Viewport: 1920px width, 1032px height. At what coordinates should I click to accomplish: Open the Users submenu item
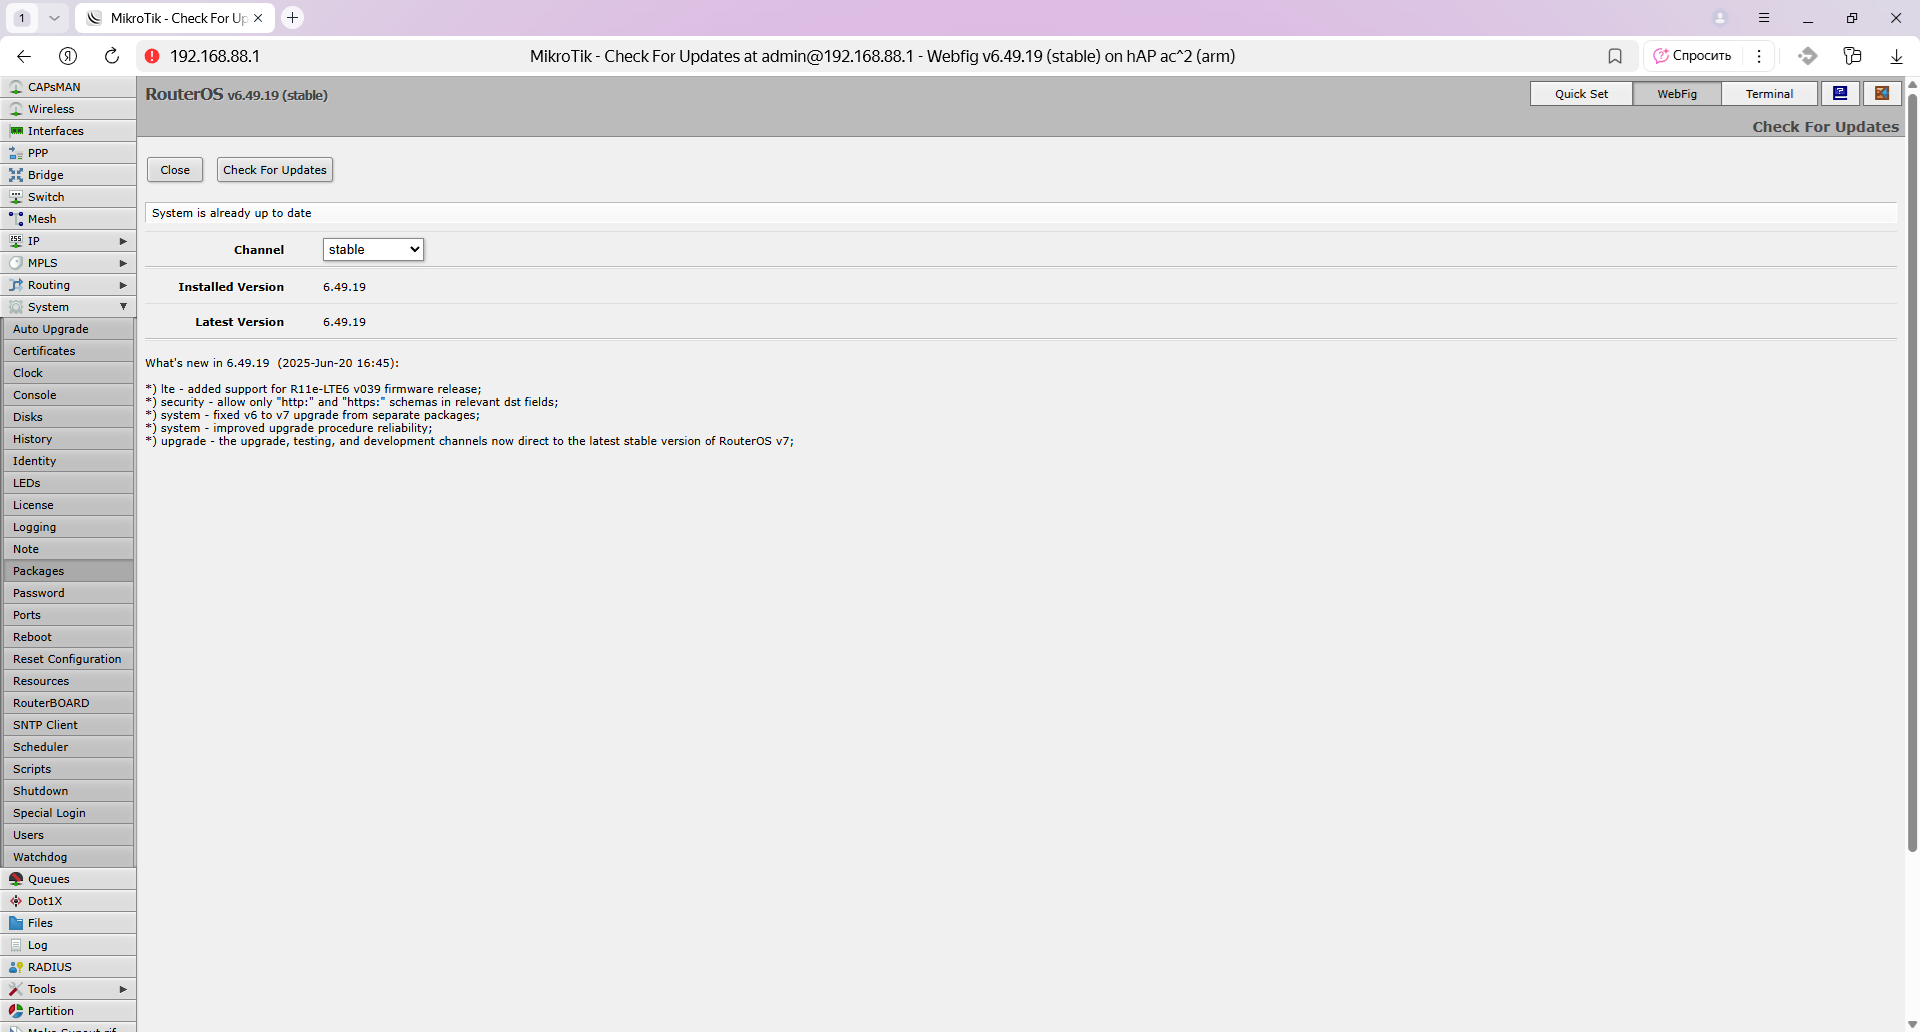[x=68, y=835]
